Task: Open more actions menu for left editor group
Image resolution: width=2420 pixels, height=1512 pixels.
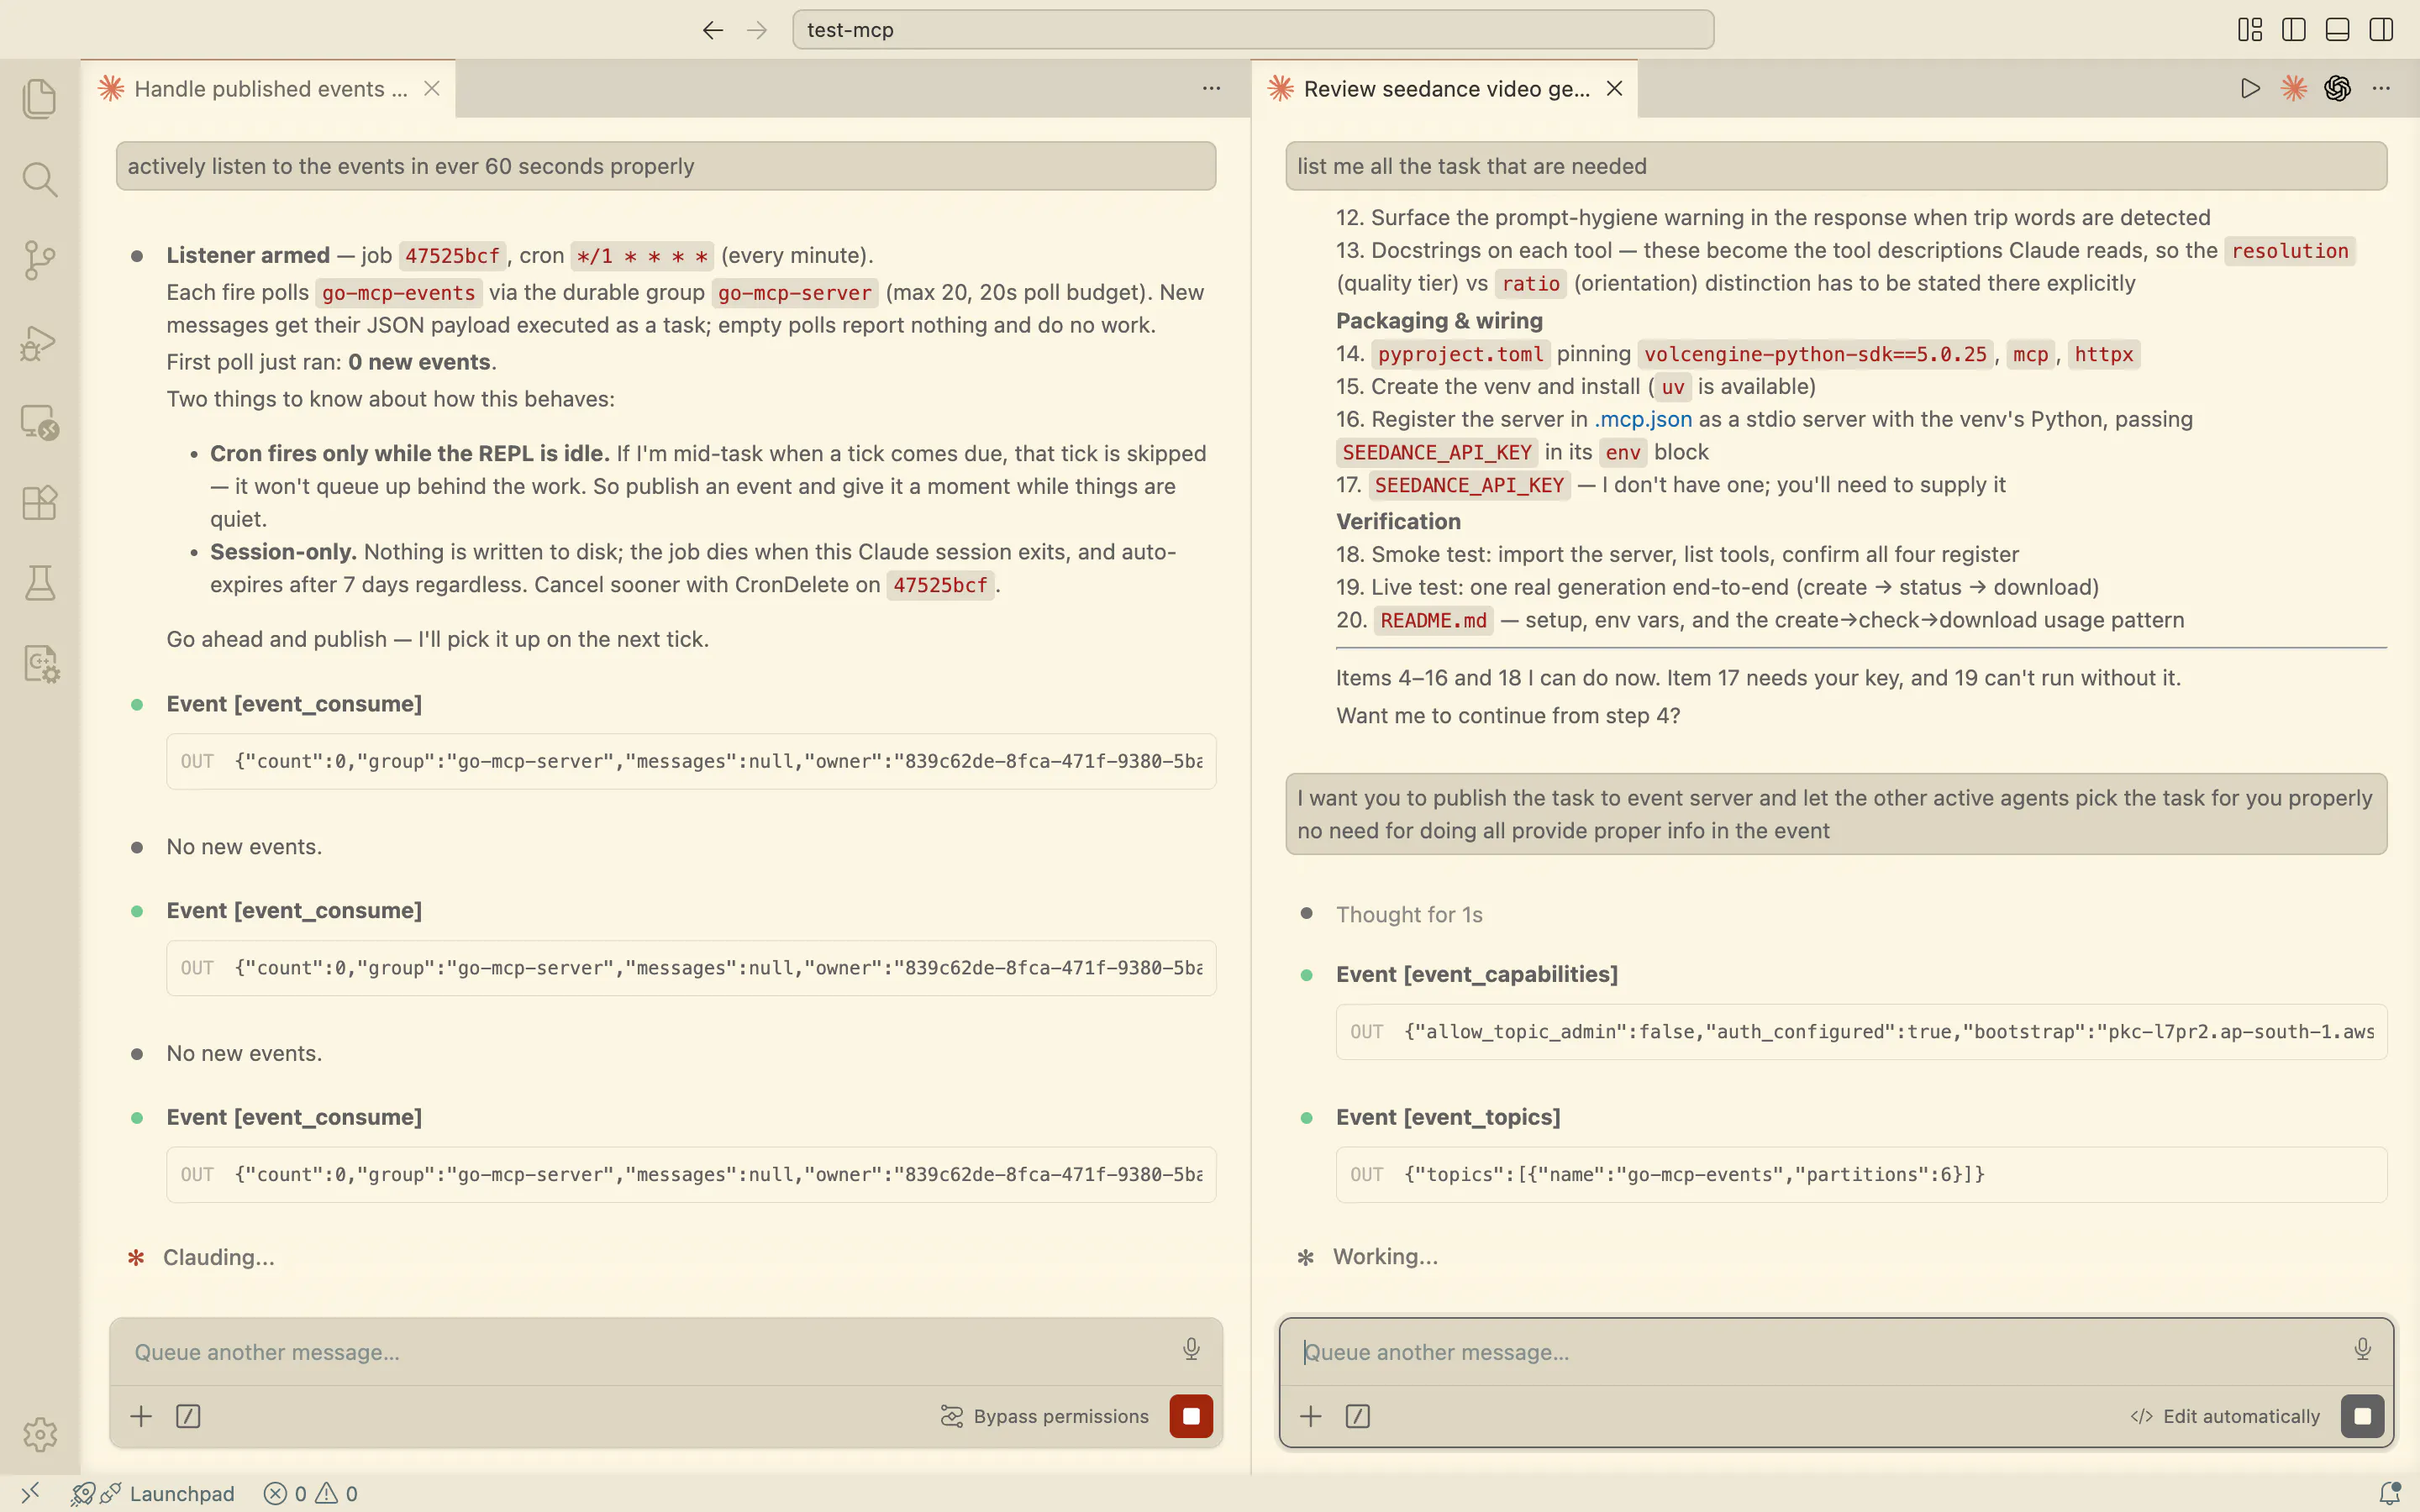Action: 1211,89
